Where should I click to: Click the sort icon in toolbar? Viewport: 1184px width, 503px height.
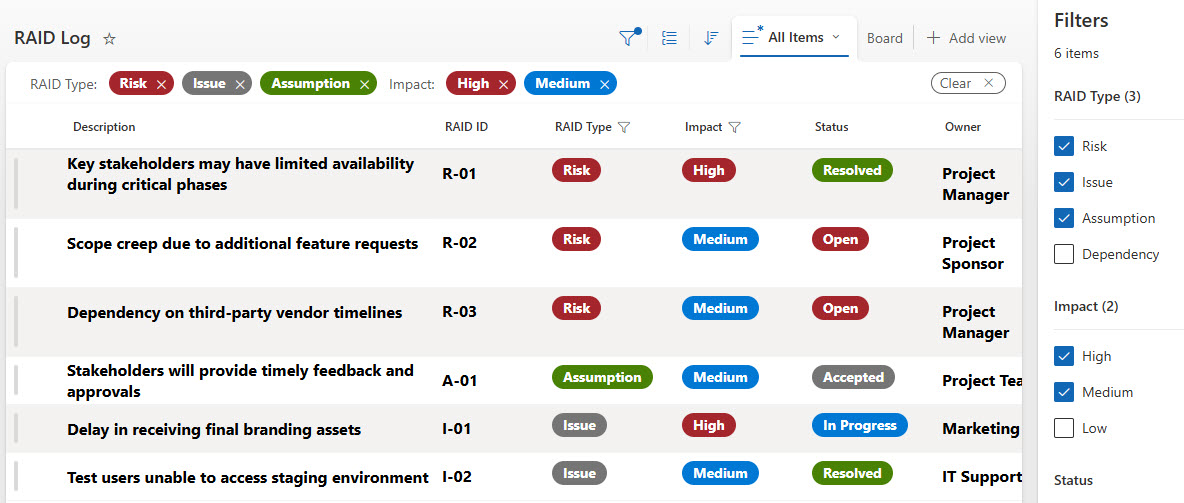(x=711, y=38)
